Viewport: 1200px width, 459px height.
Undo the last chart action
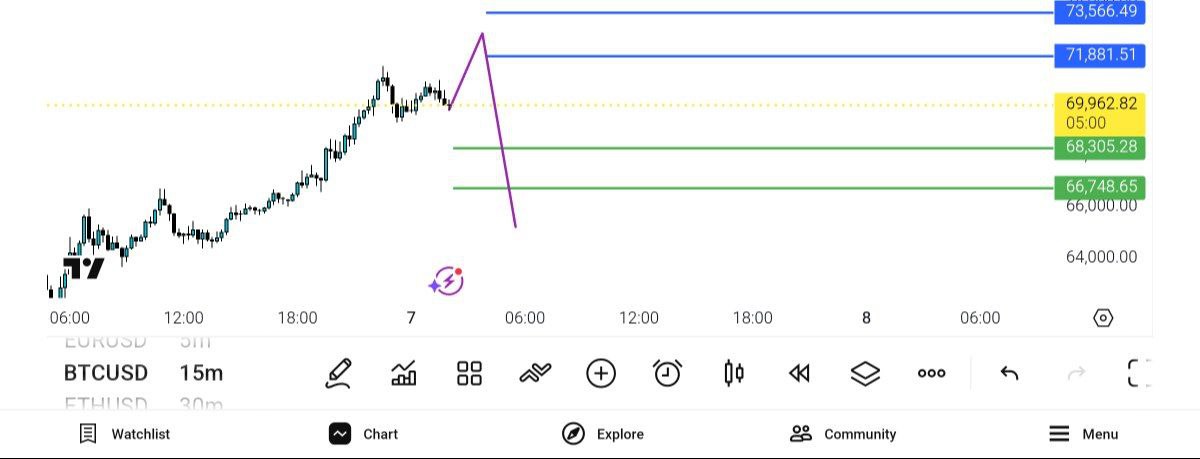[x=1009, y=374]
